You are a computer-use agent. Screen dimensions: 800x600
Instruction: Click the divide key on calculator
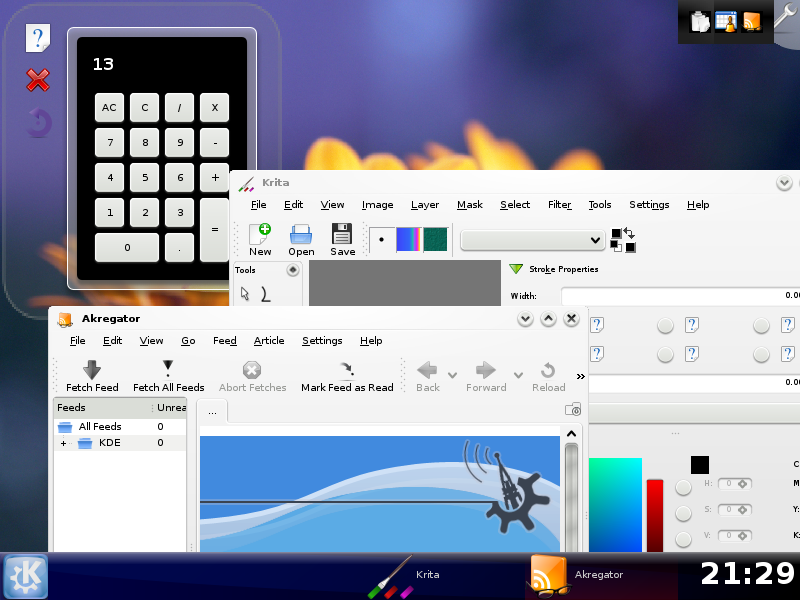(179, 108)
